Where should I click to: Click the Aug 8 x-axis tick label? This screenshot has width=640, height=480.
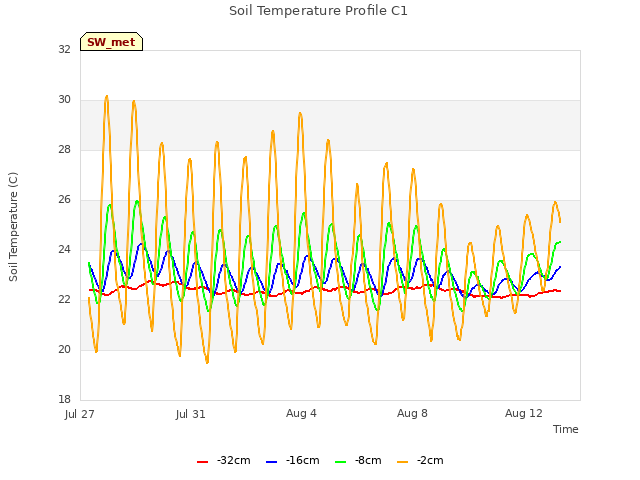pyautogui.click(x=412, y=413)
